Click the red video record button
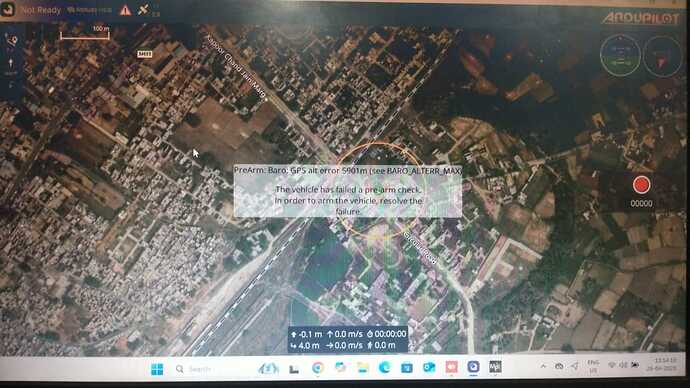This screenshot has height=388, width=690. coord(641,185)
